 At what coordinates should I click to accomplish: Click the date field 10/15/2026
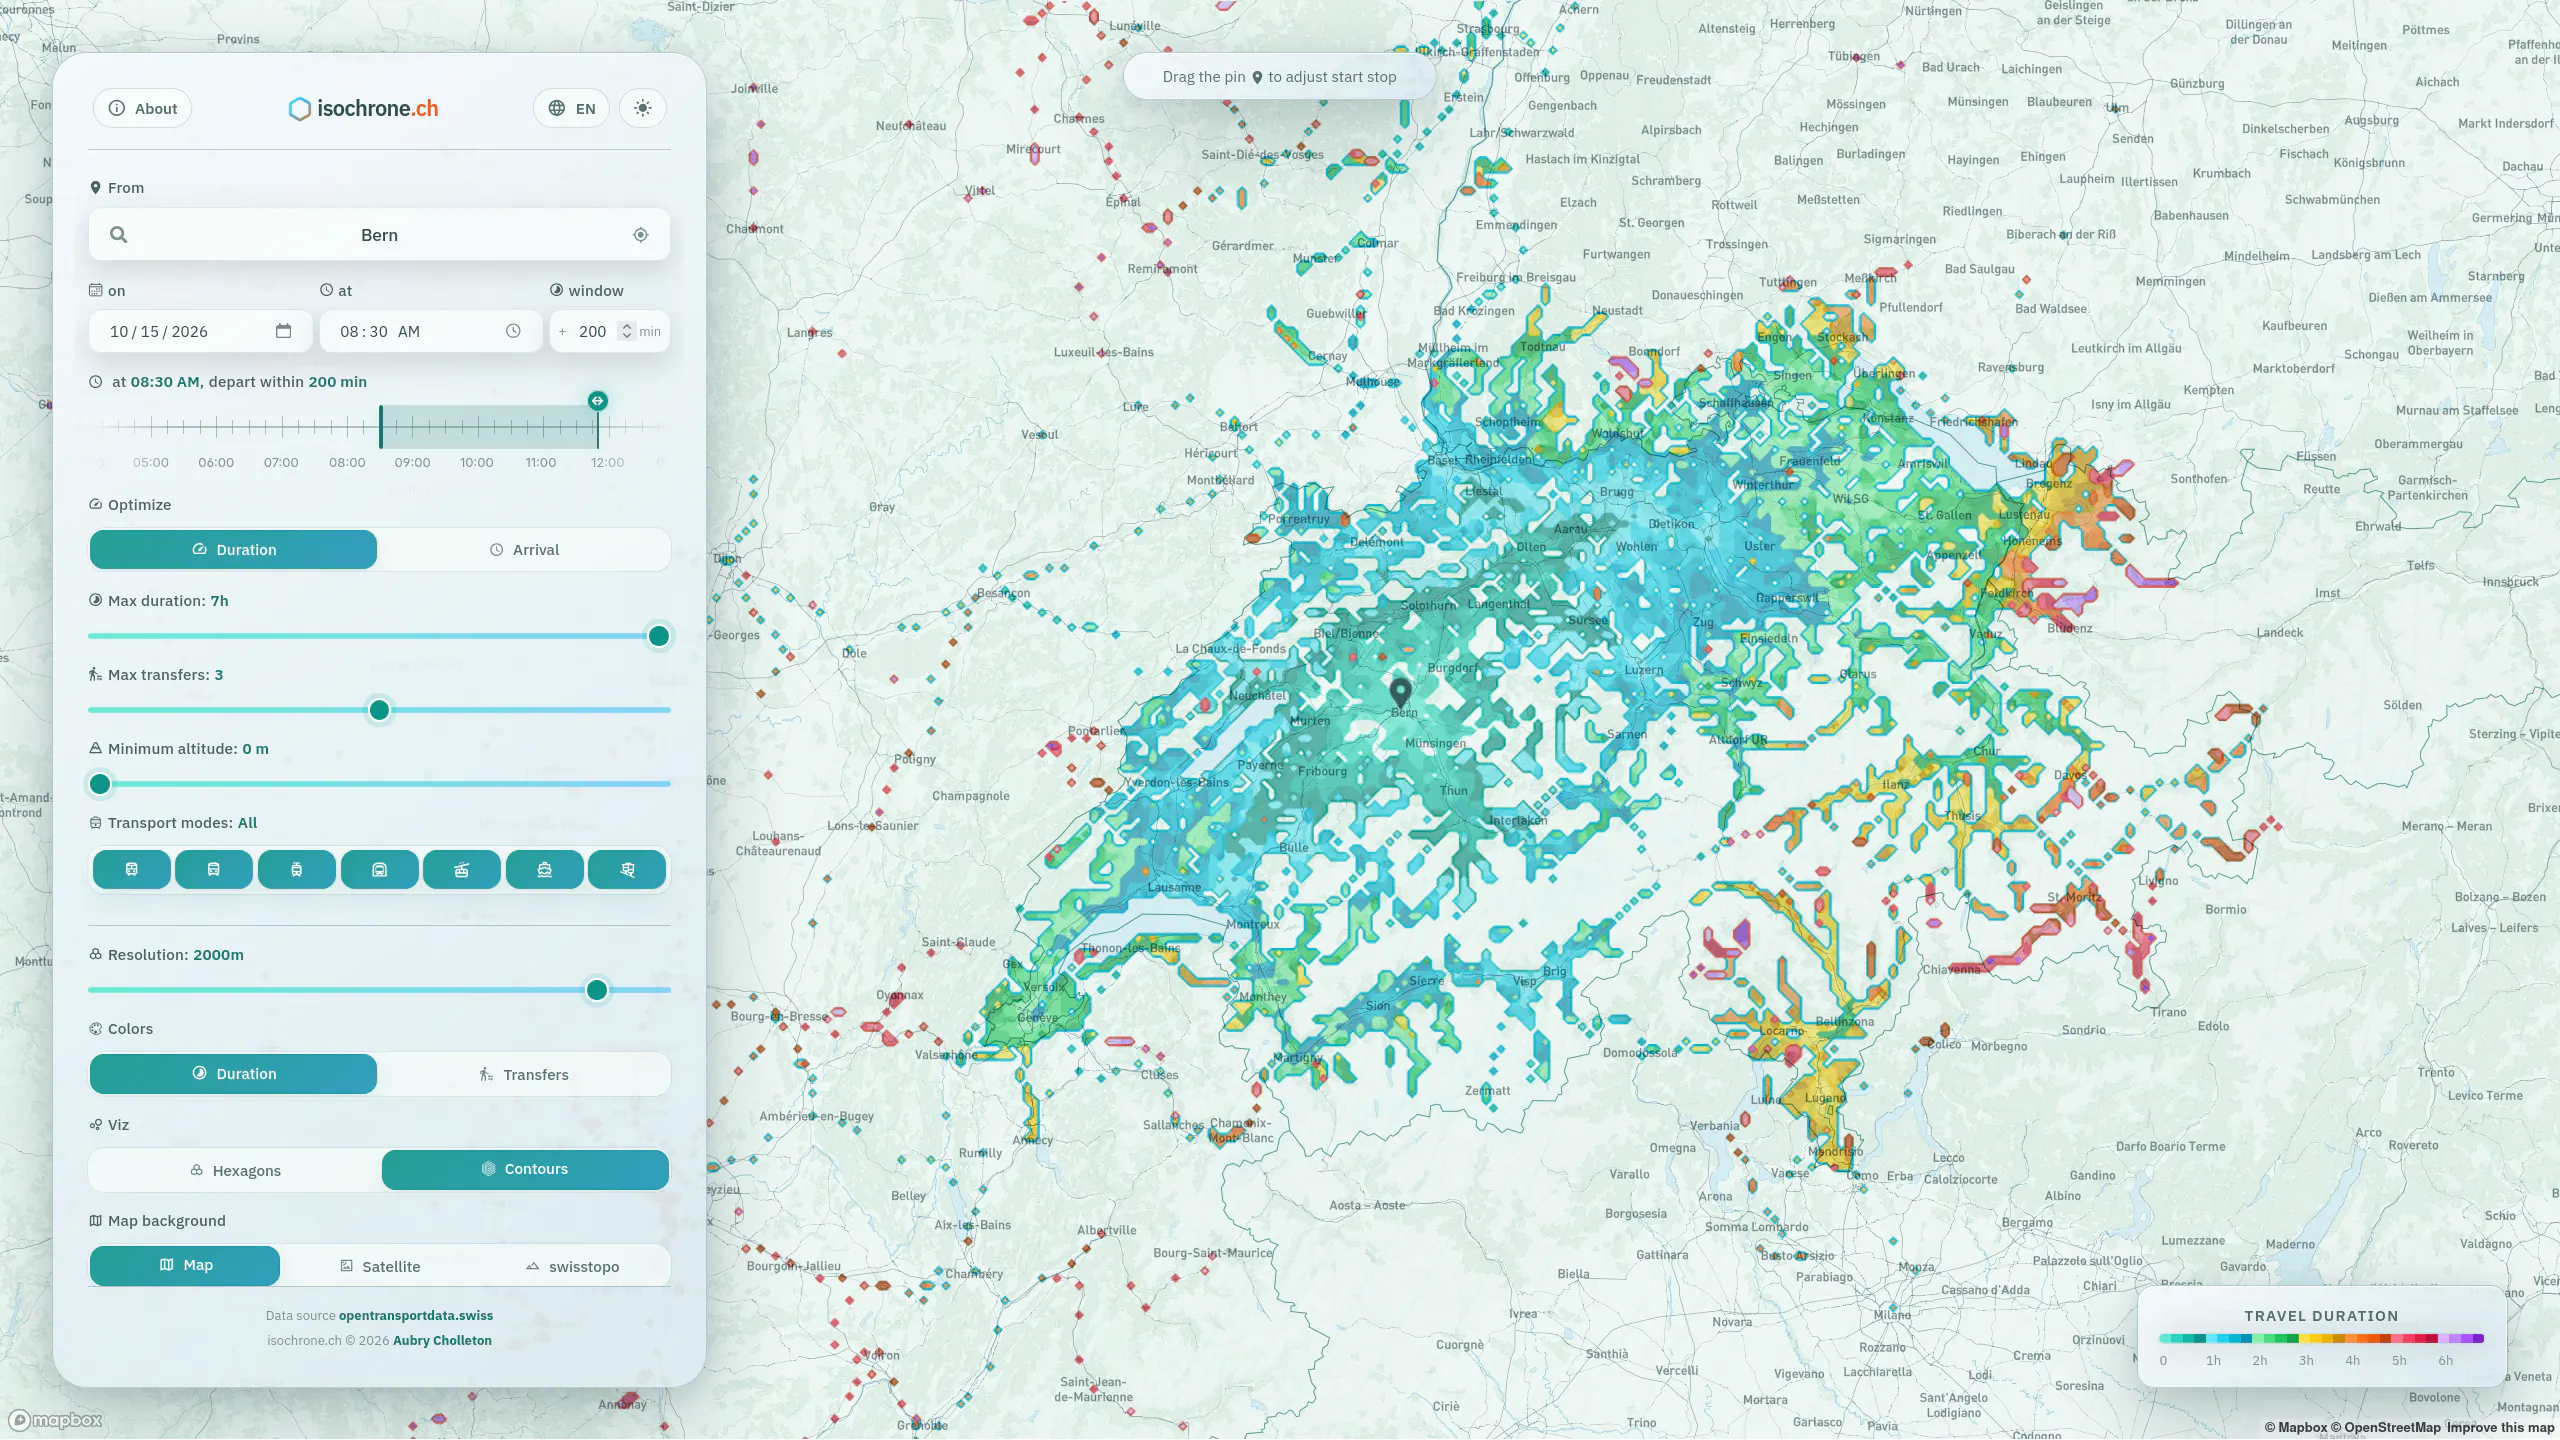click(x=201, y=331)
